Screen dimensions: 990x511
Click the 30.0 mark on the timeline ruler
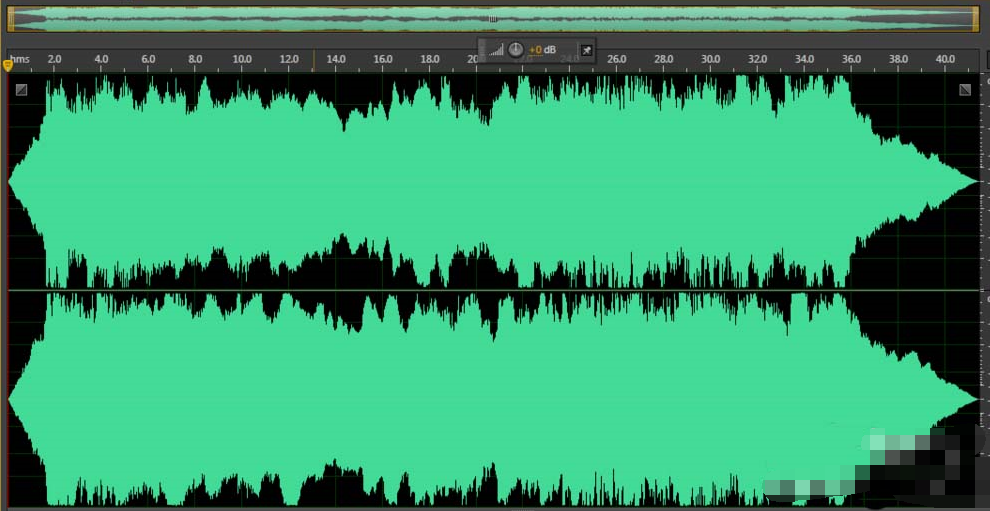710,60
